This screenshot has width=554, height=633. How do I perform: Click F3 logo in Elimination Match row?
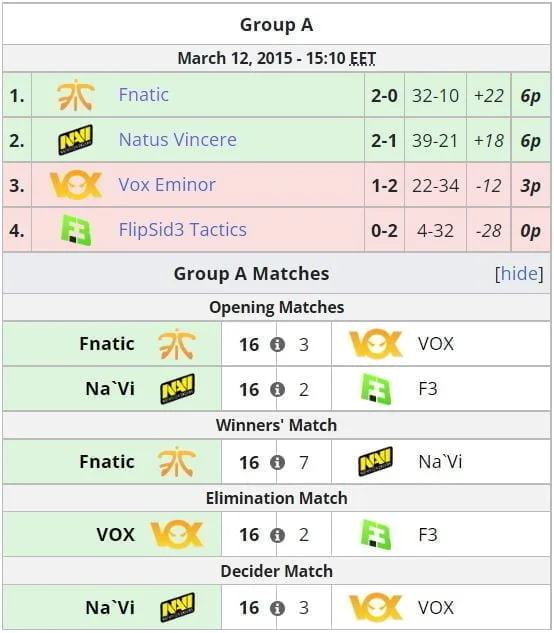[376, 534]
